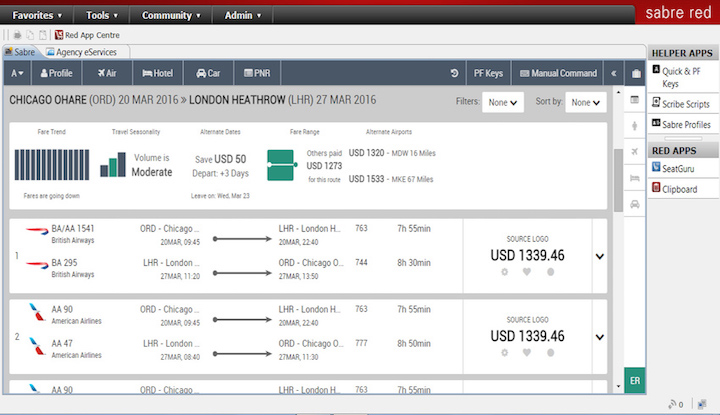Select USD 1533 MKE alternate airport
Viewport: 720px width, 415px height.
point(391,179)
